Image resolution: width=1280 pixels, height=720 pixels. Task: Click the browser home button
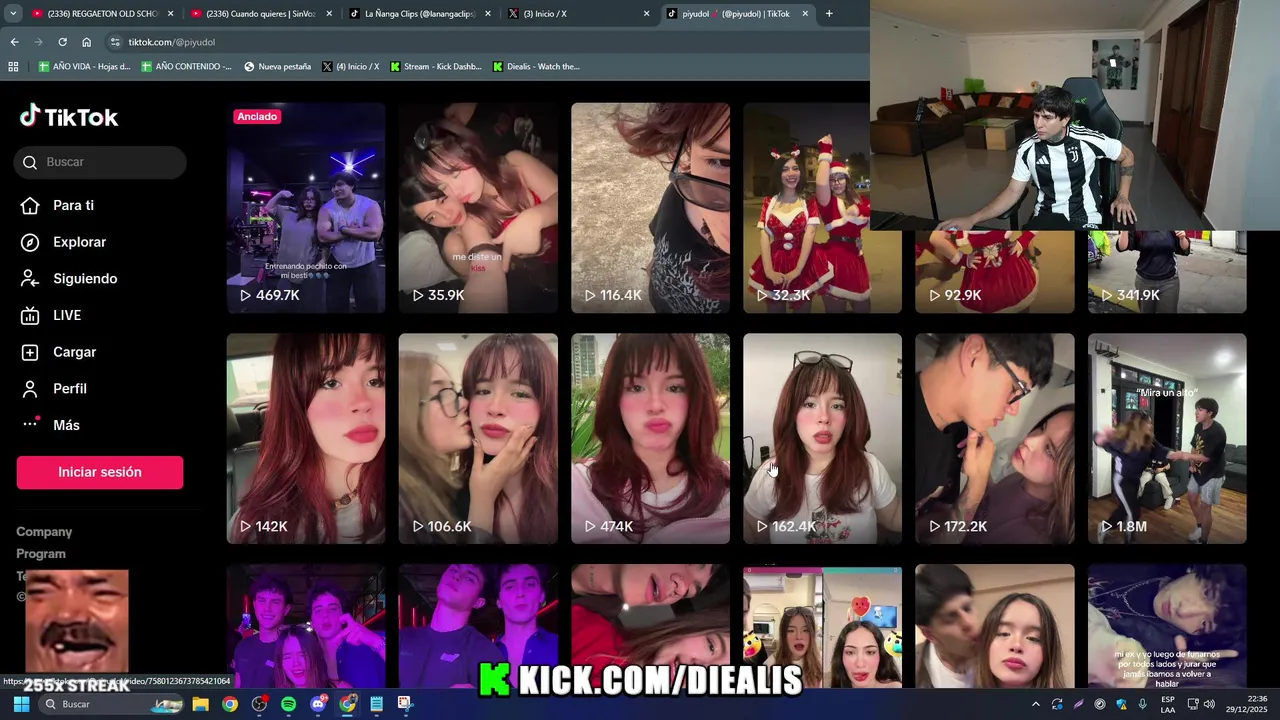87,42
